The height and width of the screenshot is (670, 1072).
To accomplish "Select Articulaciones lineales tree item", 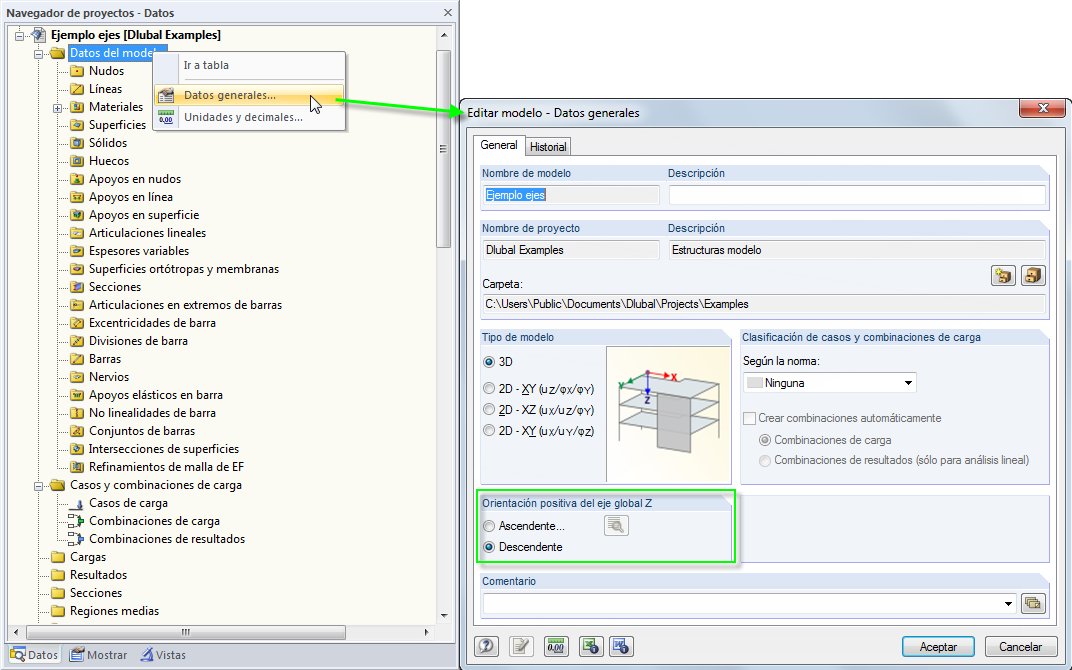I will click(x=148, y=233).
